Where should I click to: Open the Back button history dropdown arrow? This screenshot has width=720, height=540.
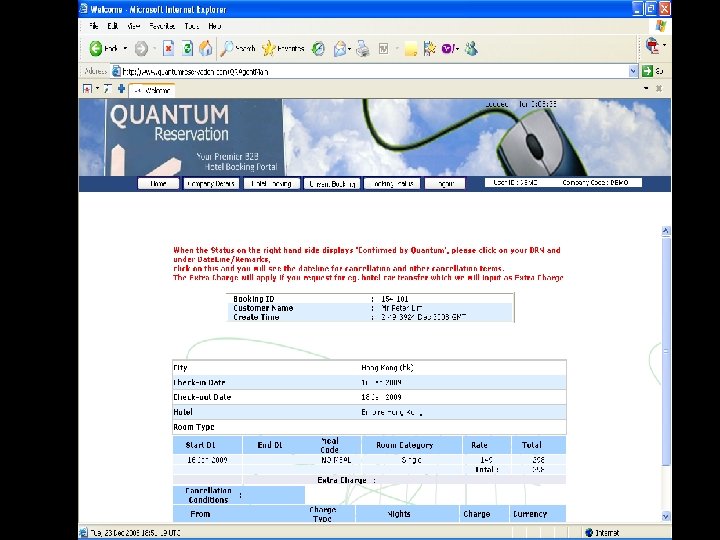click(x=125, y=48)
